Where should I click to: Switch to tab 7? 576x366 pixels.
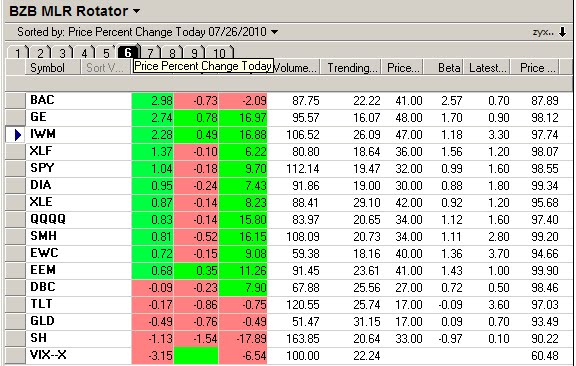tap(150, 53)
